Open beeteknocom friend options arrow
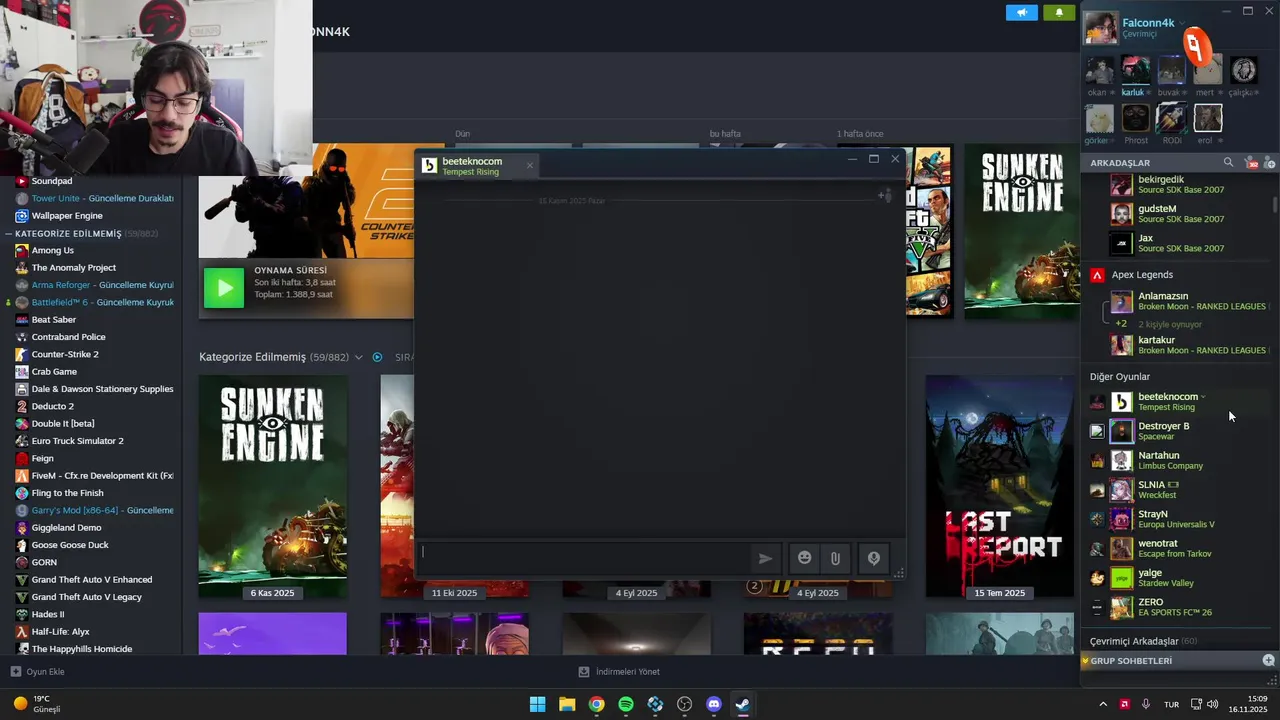The image size is (1280, 720). (1203, 397)
